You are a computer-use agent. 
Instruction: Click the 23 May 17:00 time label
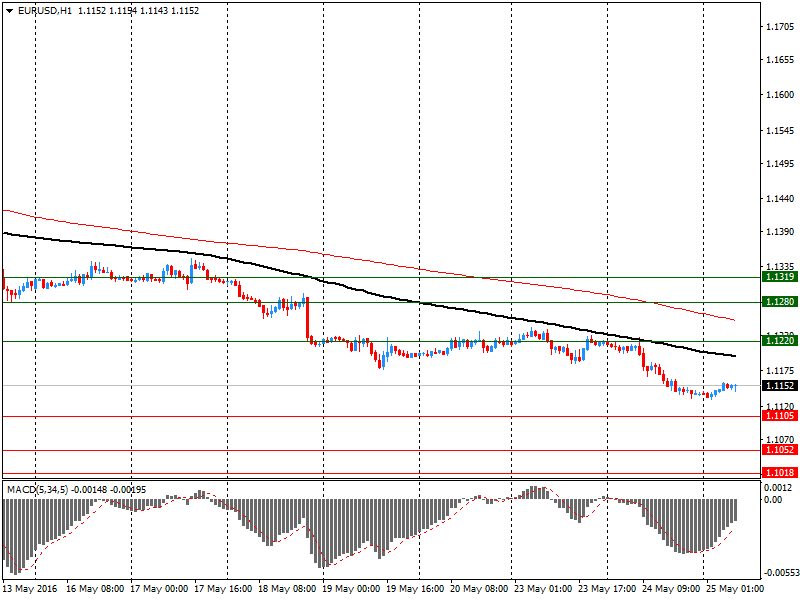click(x=607, y=588)
